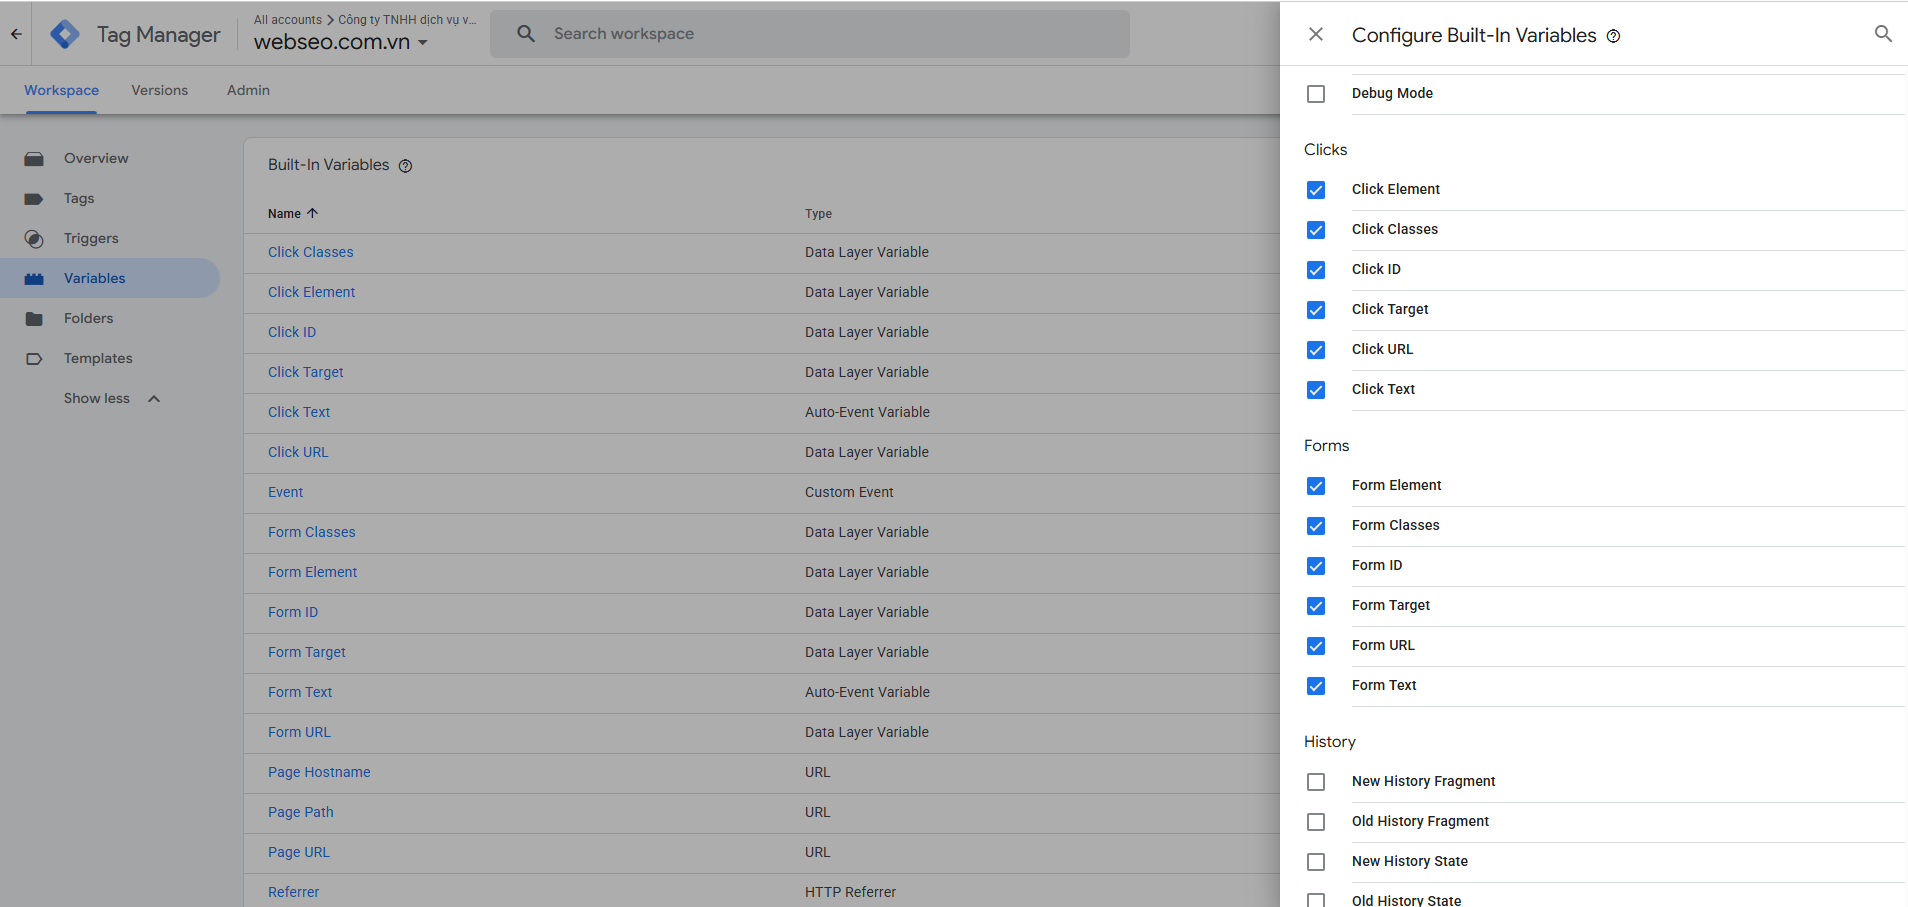Screen dimensions: 1908x907
Task: Open the Form URL variable link
Action: pyautogui.click(x=299, y=732)
